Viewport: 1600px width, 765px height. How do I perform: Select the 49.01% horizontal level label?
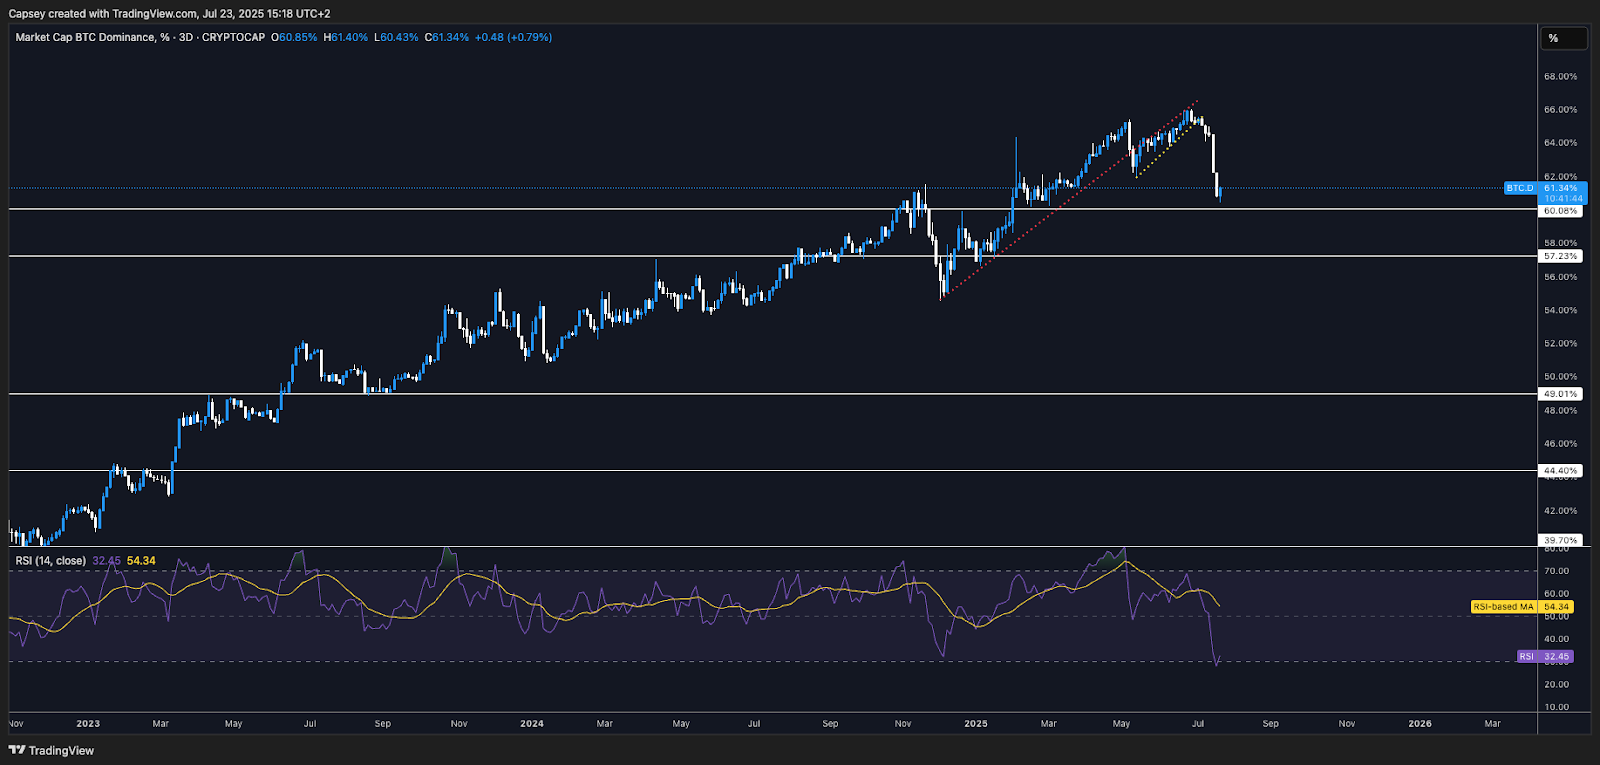[x=1560, y=394]
